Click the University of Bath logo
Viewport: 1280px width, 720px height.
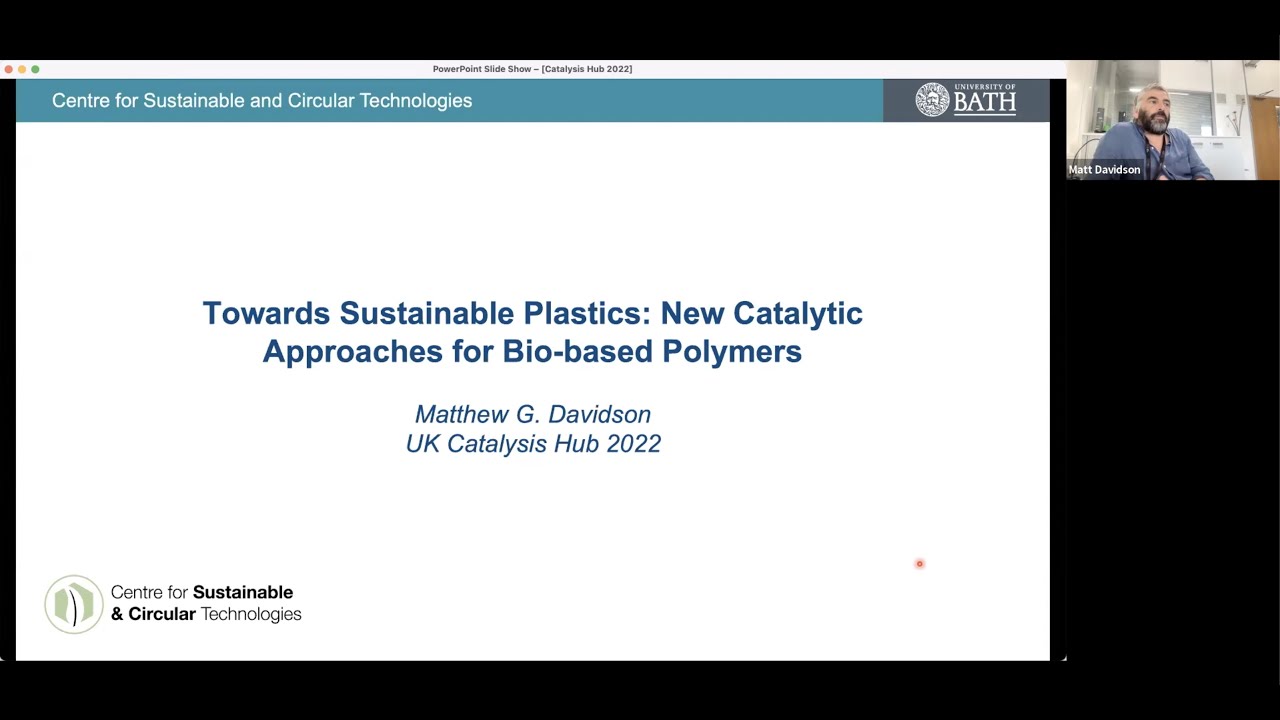click(966, 100)
